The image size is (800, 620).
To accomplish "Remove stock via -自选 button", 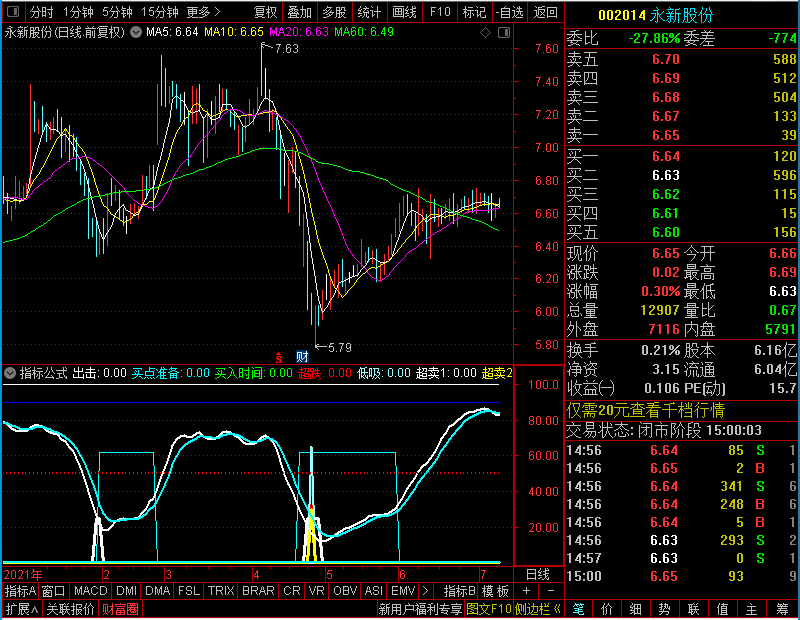I will [510, 12].
